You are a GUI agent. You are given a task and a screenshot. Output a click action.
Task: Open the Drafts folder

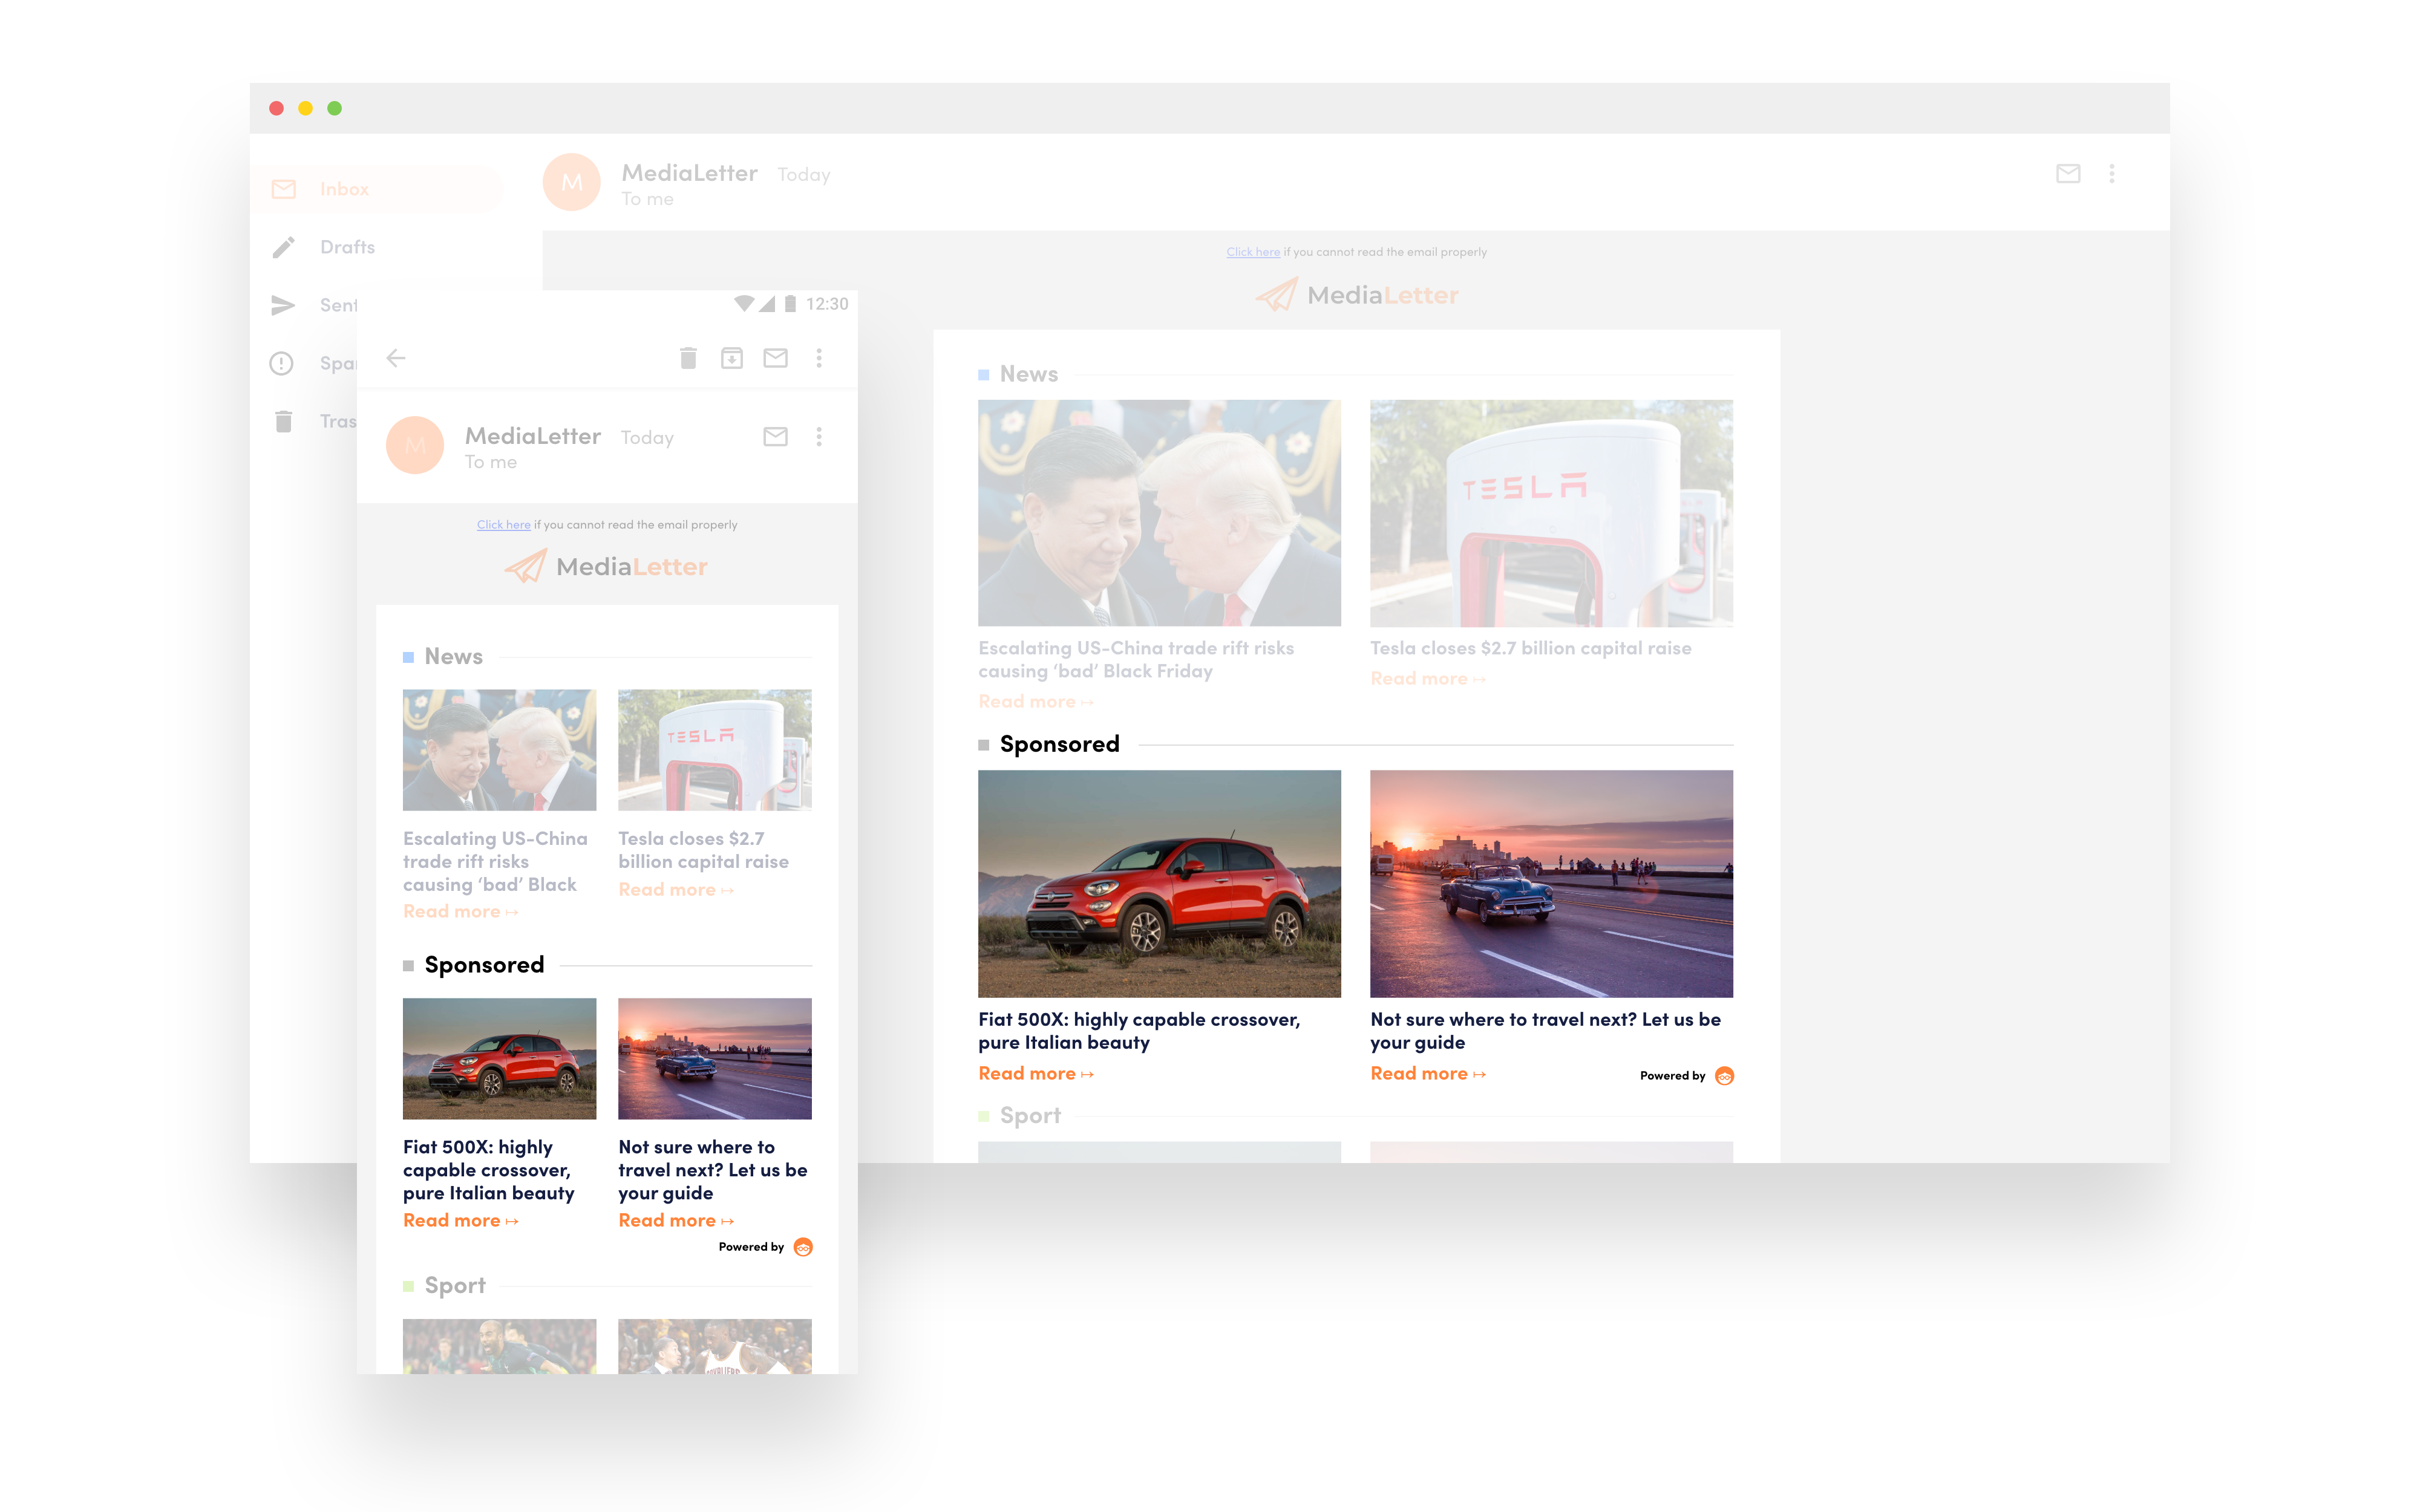click(x=347, y=247)
